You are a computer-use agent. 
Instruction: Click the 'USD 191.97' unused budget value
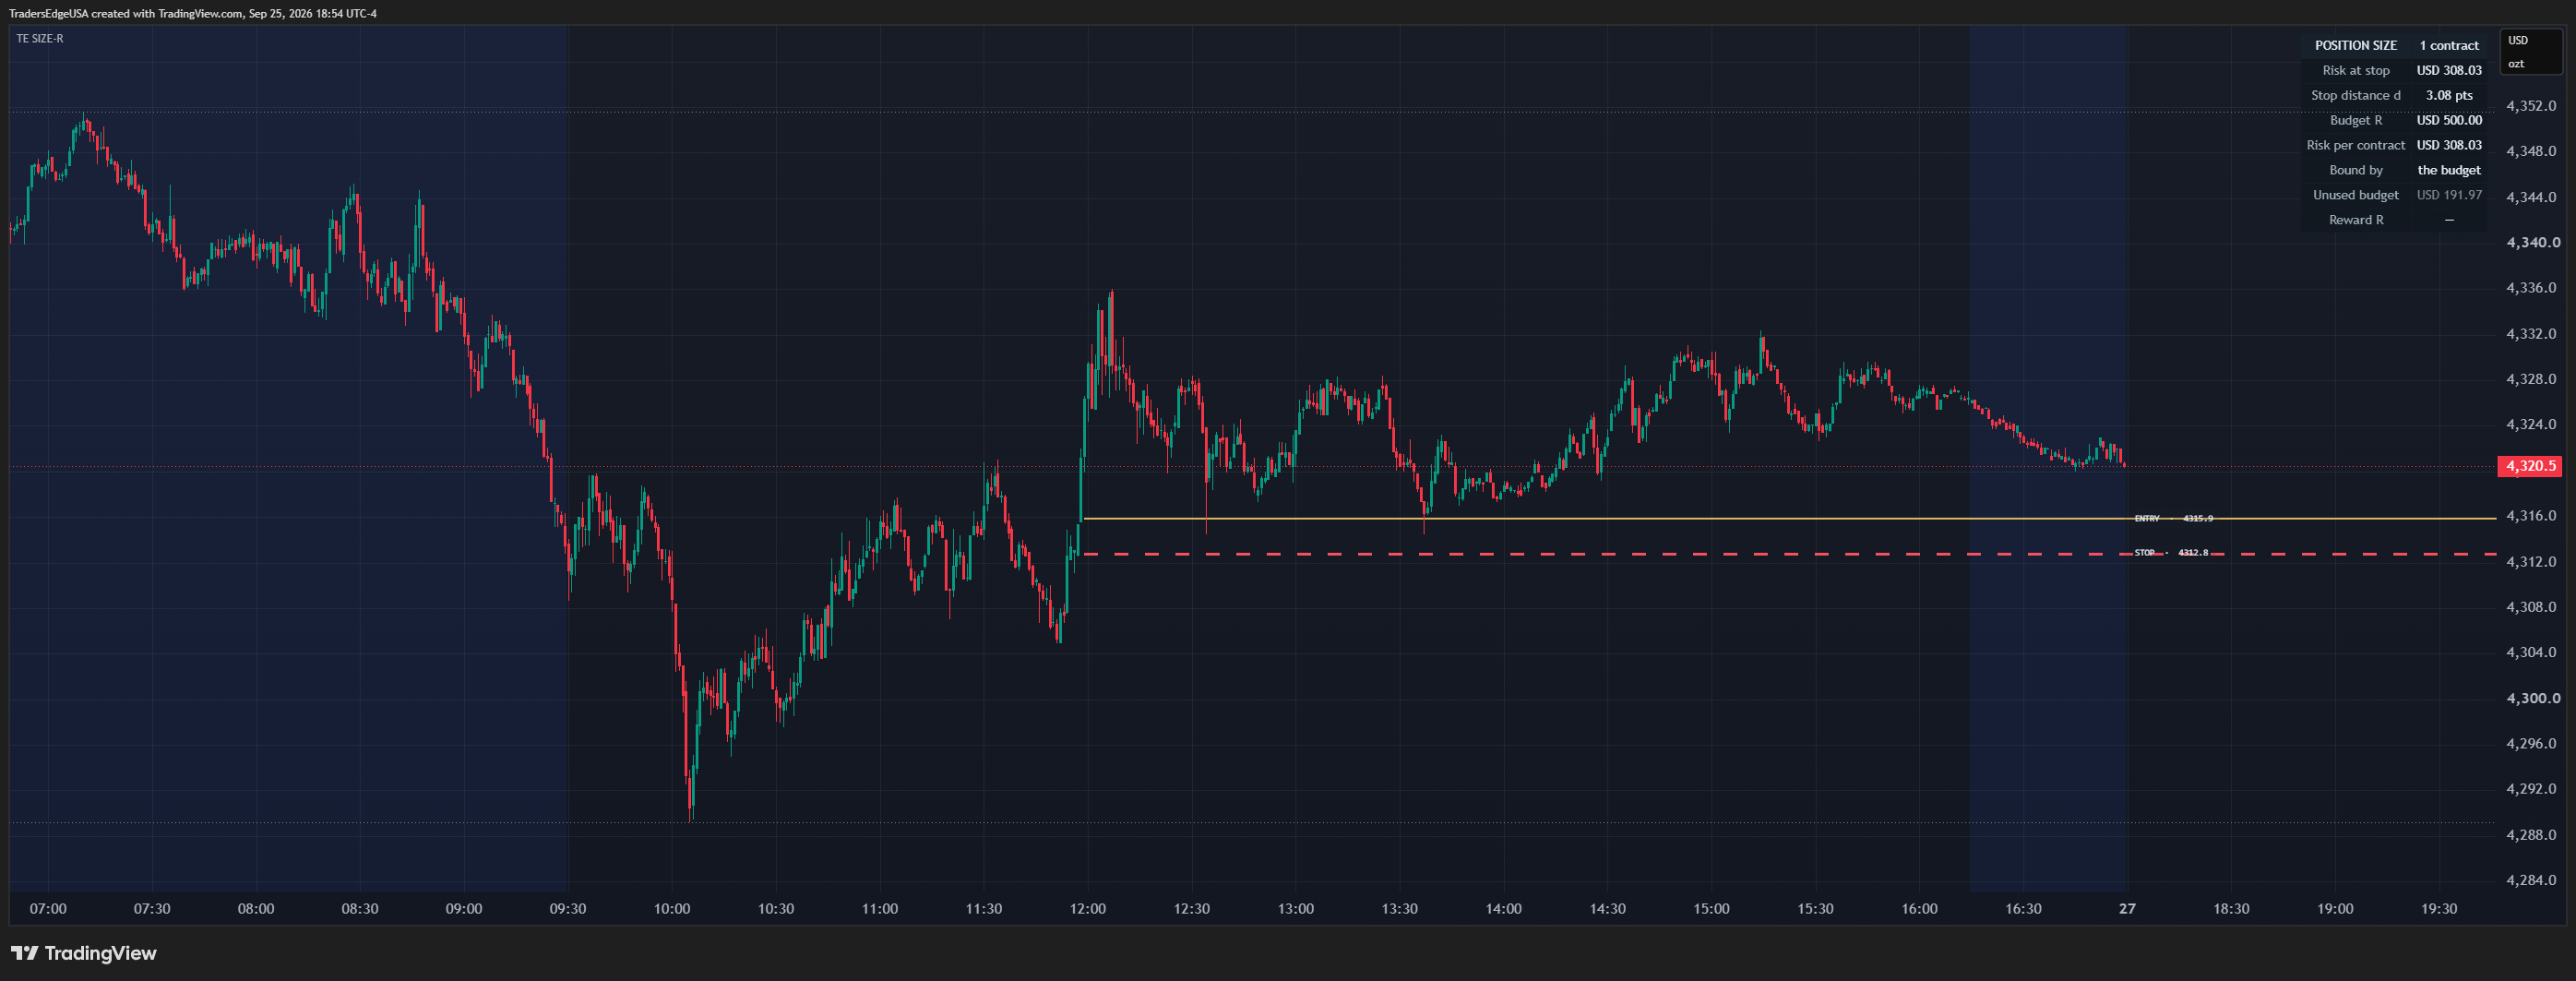2448,196
